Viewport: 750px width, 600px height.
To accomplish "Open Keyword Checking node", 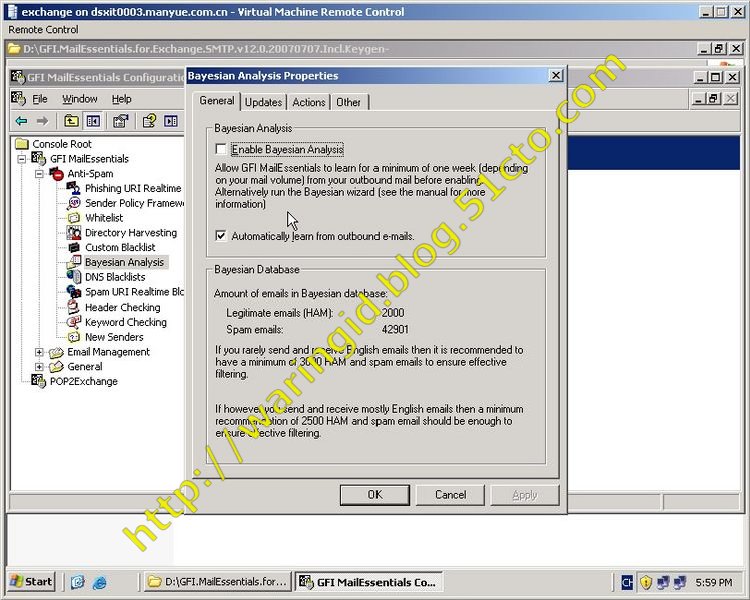I will click(125, 322).
